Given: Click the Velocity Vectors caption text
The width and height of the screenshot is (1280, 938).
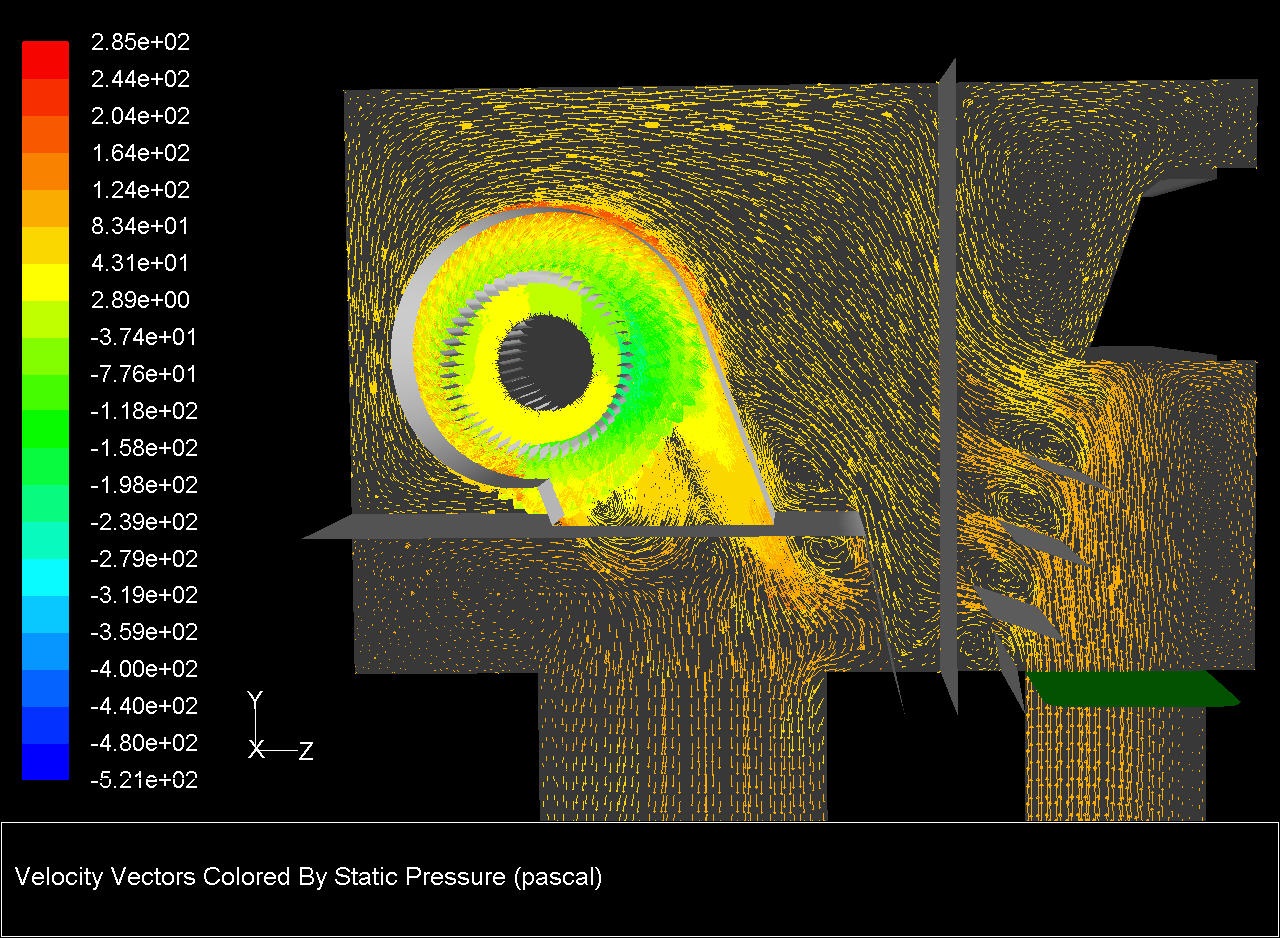Looking at the screenshot, I should (308, 877).
